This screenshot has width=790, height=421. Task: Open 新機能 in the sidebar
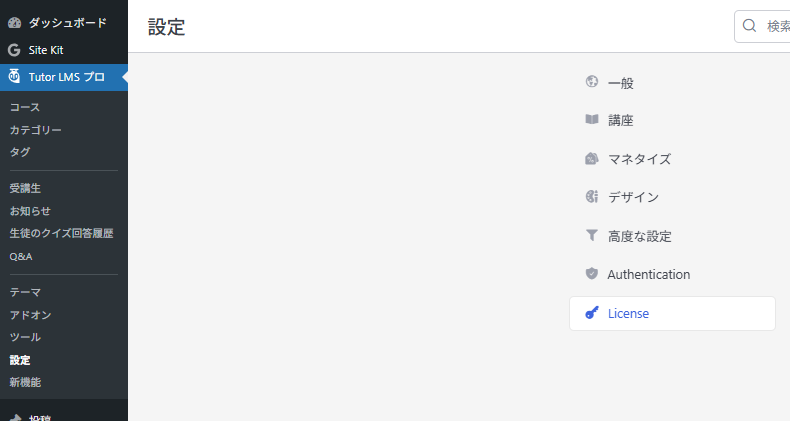point(25,382)
